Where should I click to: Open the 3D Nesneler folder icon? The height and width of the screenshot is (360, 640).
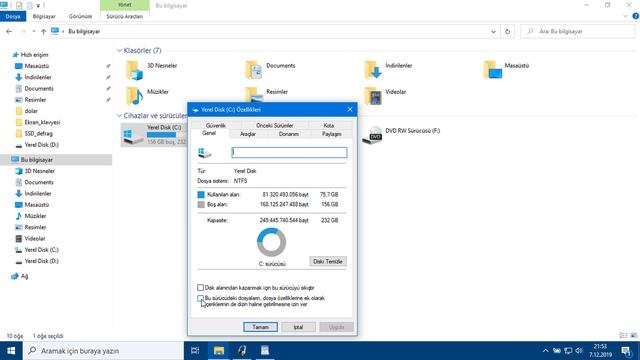(x=134, y=70)
